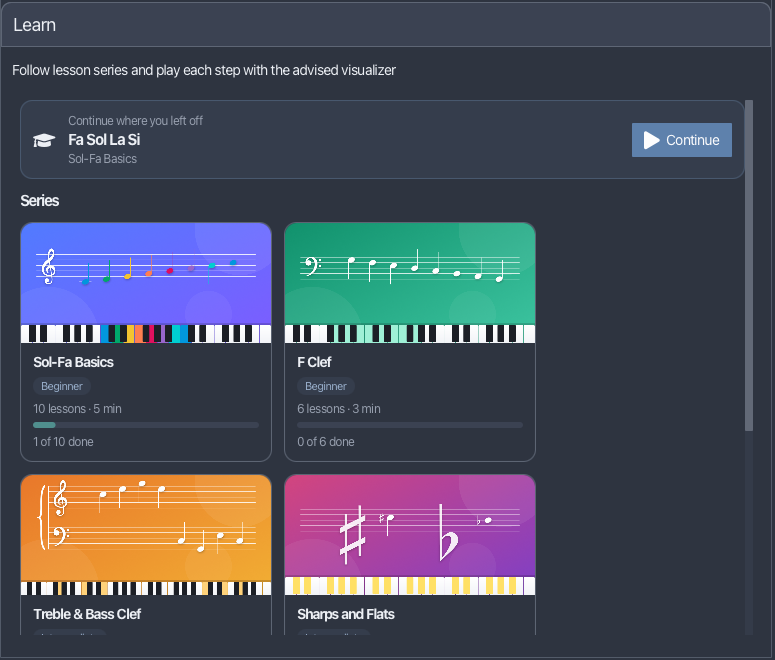Click Beginner badge on F Clef
The width and height of the screenshot is (775, 660).
[326, 386]
